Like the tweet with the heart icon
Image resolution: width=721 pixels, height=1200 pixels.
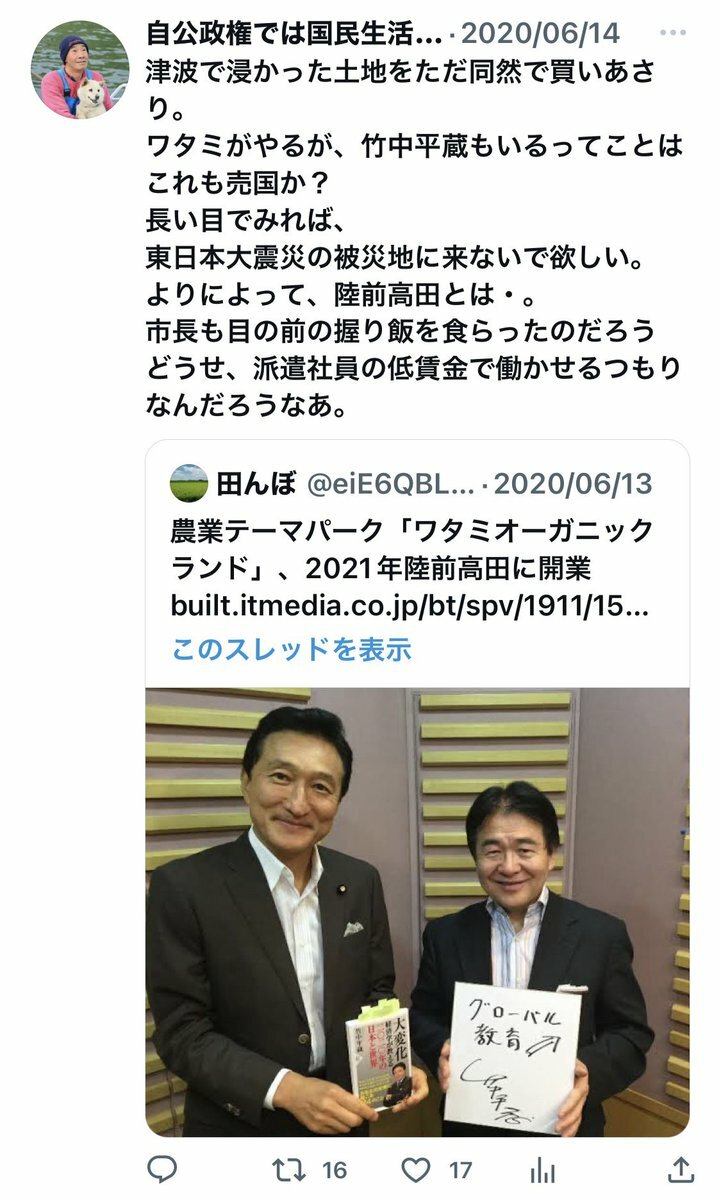pos(415,1169)
